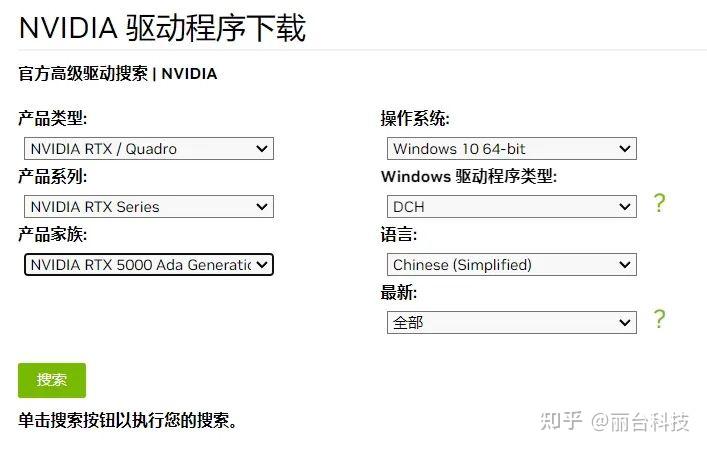Click the 操作系统 field label
Screen dimensions: 707x450
coord(415,119)
